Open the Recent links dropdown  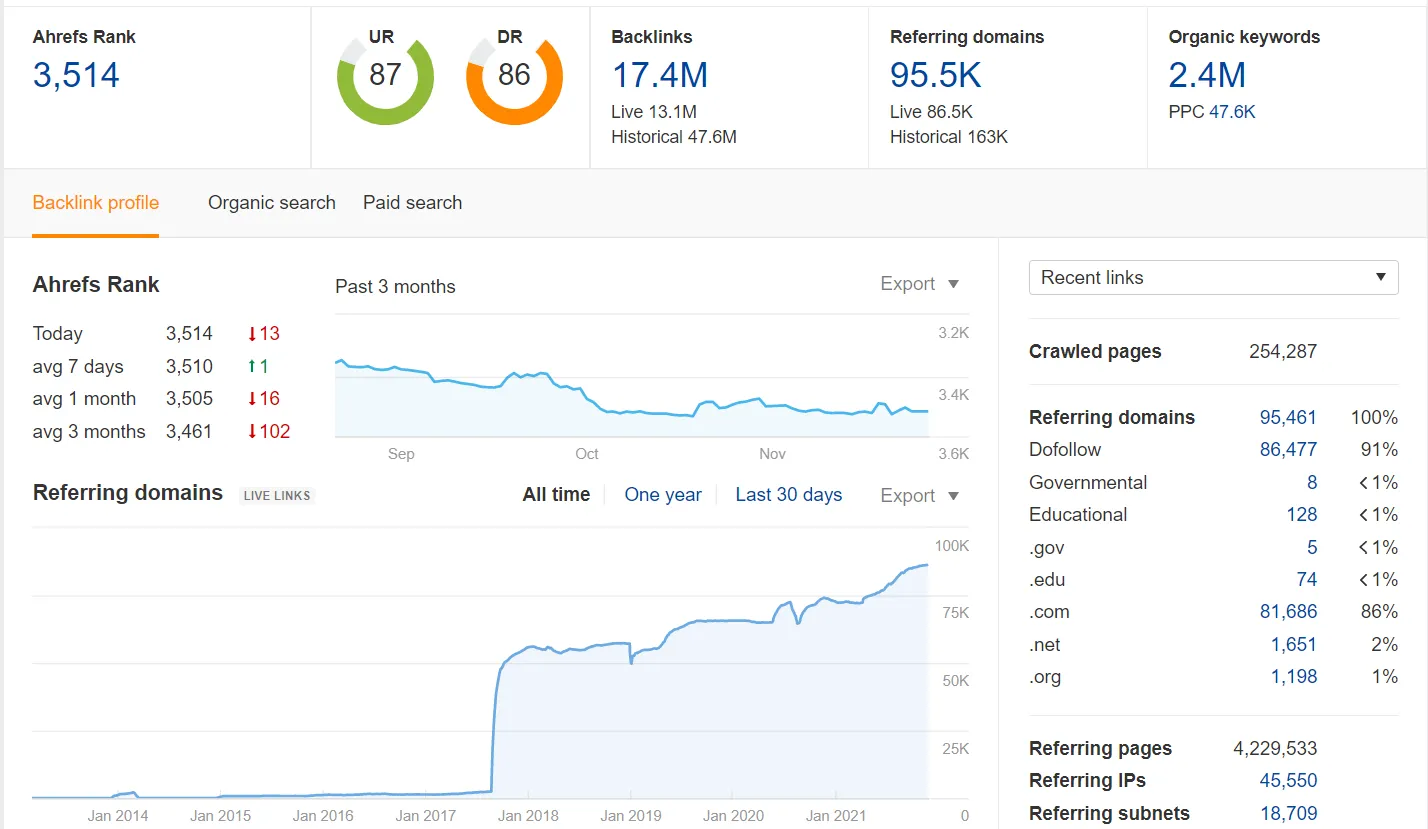(1213, 278)
